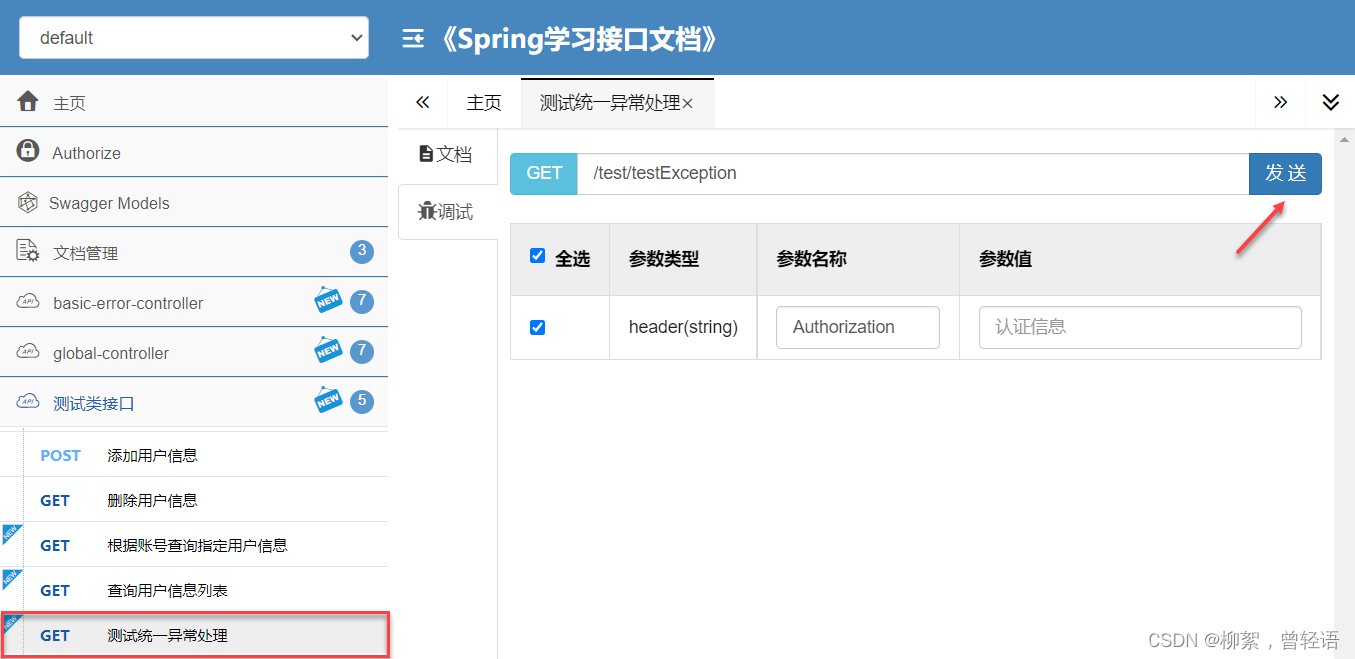Click the 文档管理 count badge 3
Screen dimensions: 1355x659
(362, 252)
